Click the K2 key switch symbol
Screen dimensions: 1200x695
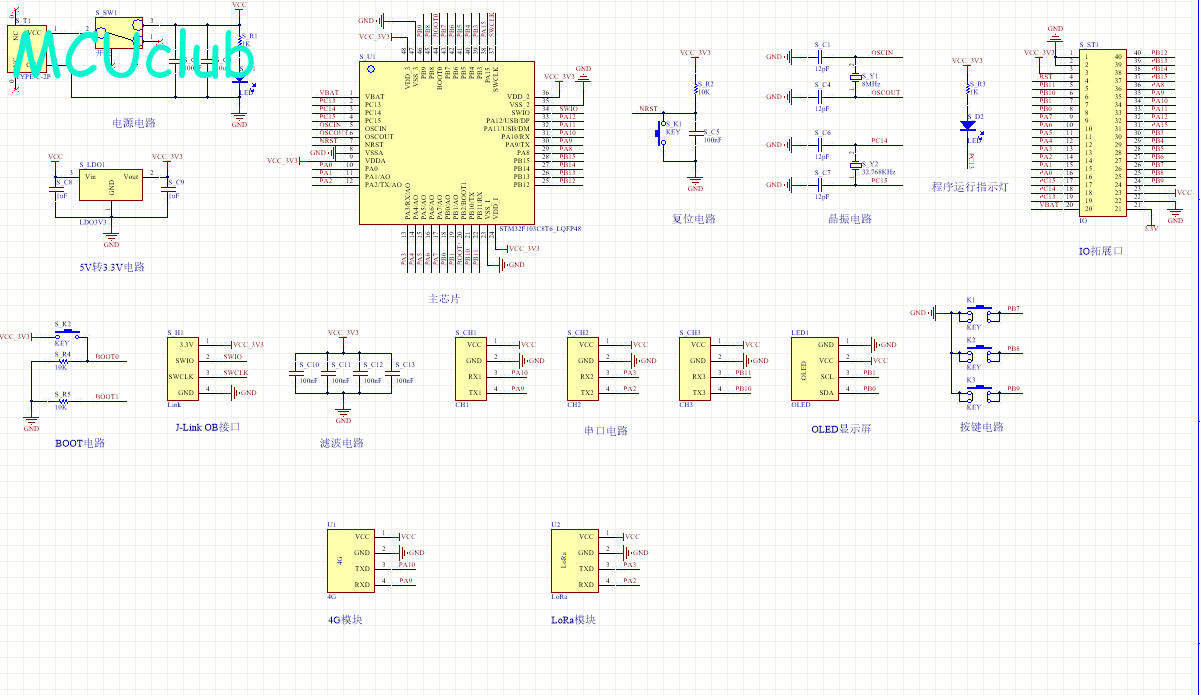pyautogui.click(x=980, y=353)
